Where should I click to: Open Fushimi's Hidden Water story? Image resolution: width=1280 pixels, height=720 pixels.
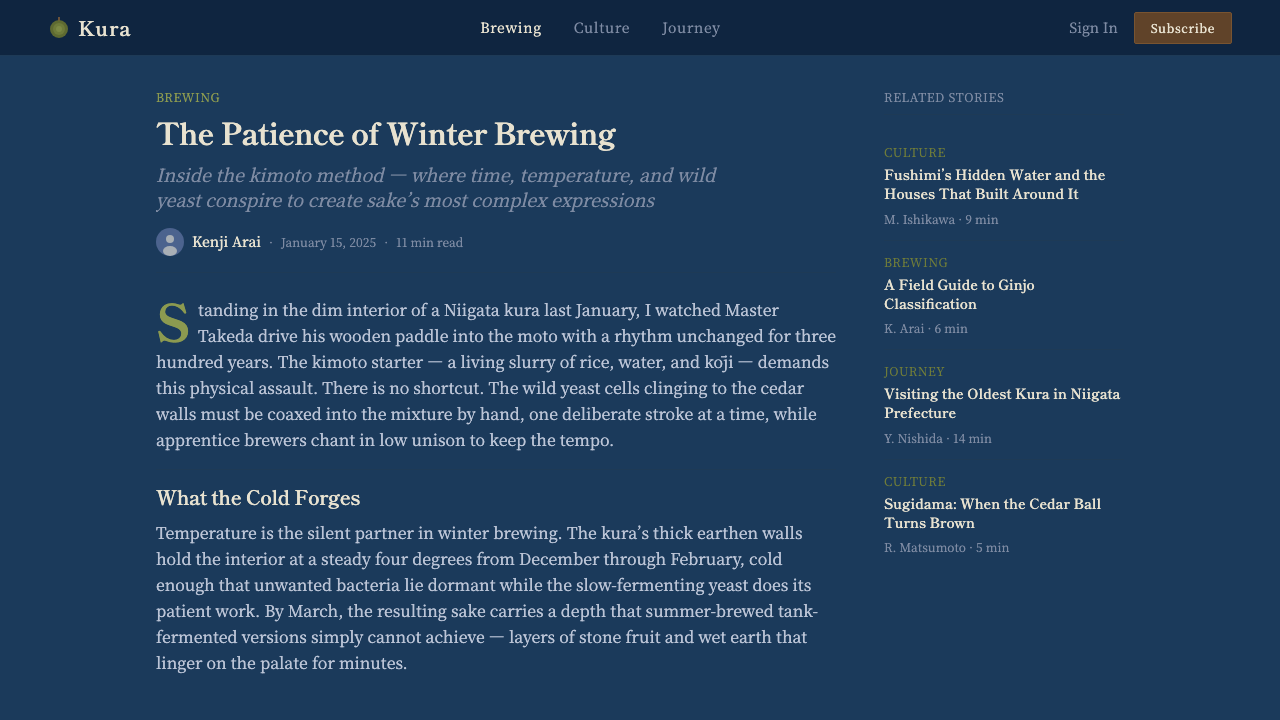click(995, 185)
